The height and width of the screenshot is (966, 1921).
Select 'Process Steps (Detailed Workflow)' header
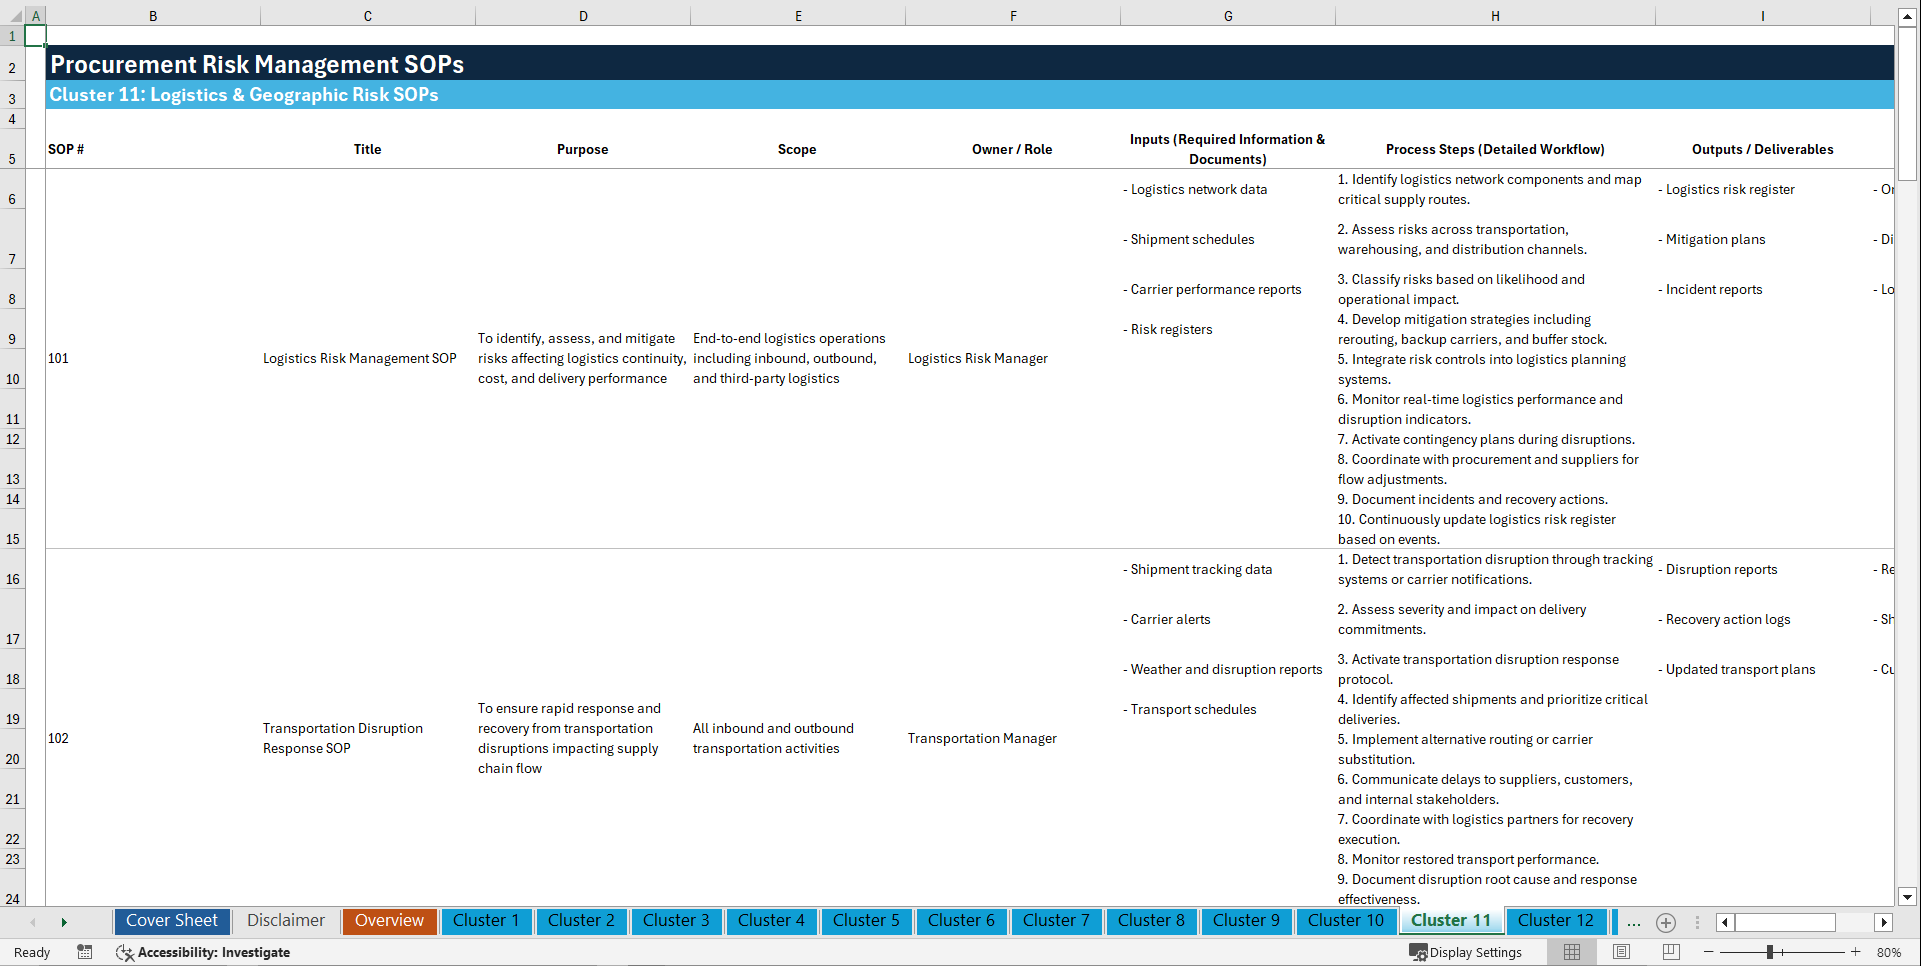pyautogui.click(x=1495, y=149)
